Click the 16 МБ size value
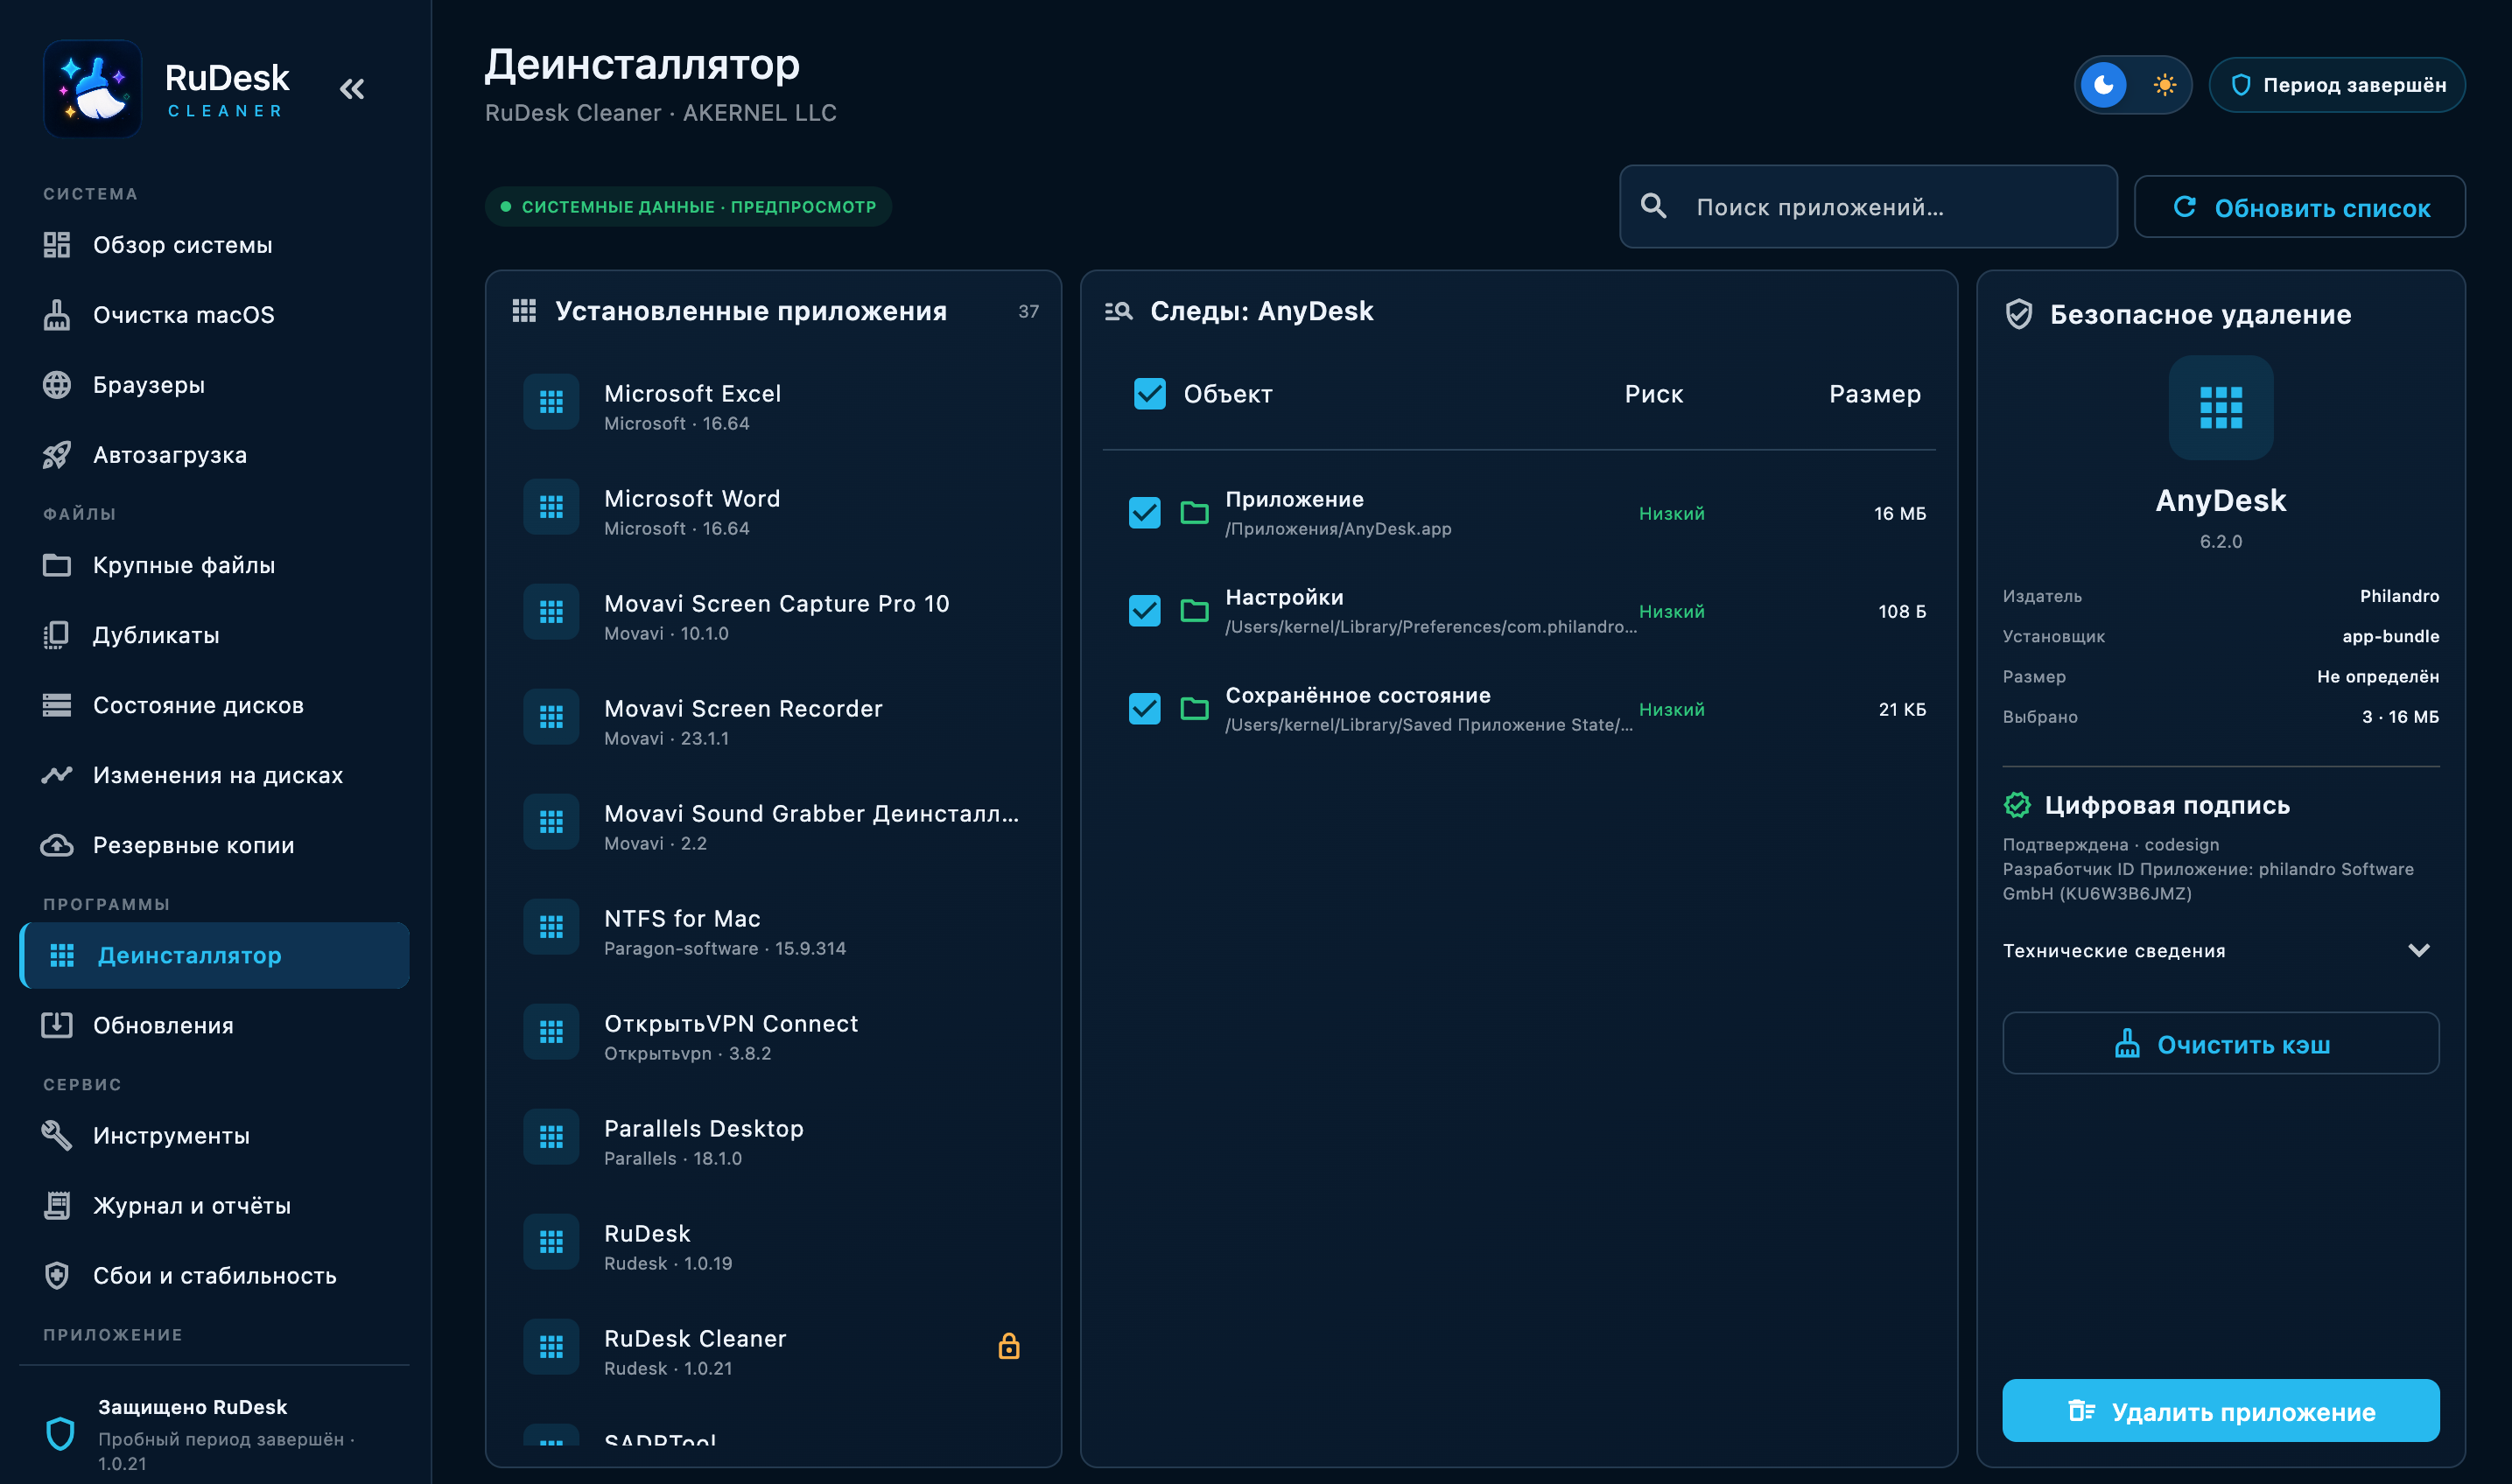The image size is (2512, 1484). coord(1899,513)
